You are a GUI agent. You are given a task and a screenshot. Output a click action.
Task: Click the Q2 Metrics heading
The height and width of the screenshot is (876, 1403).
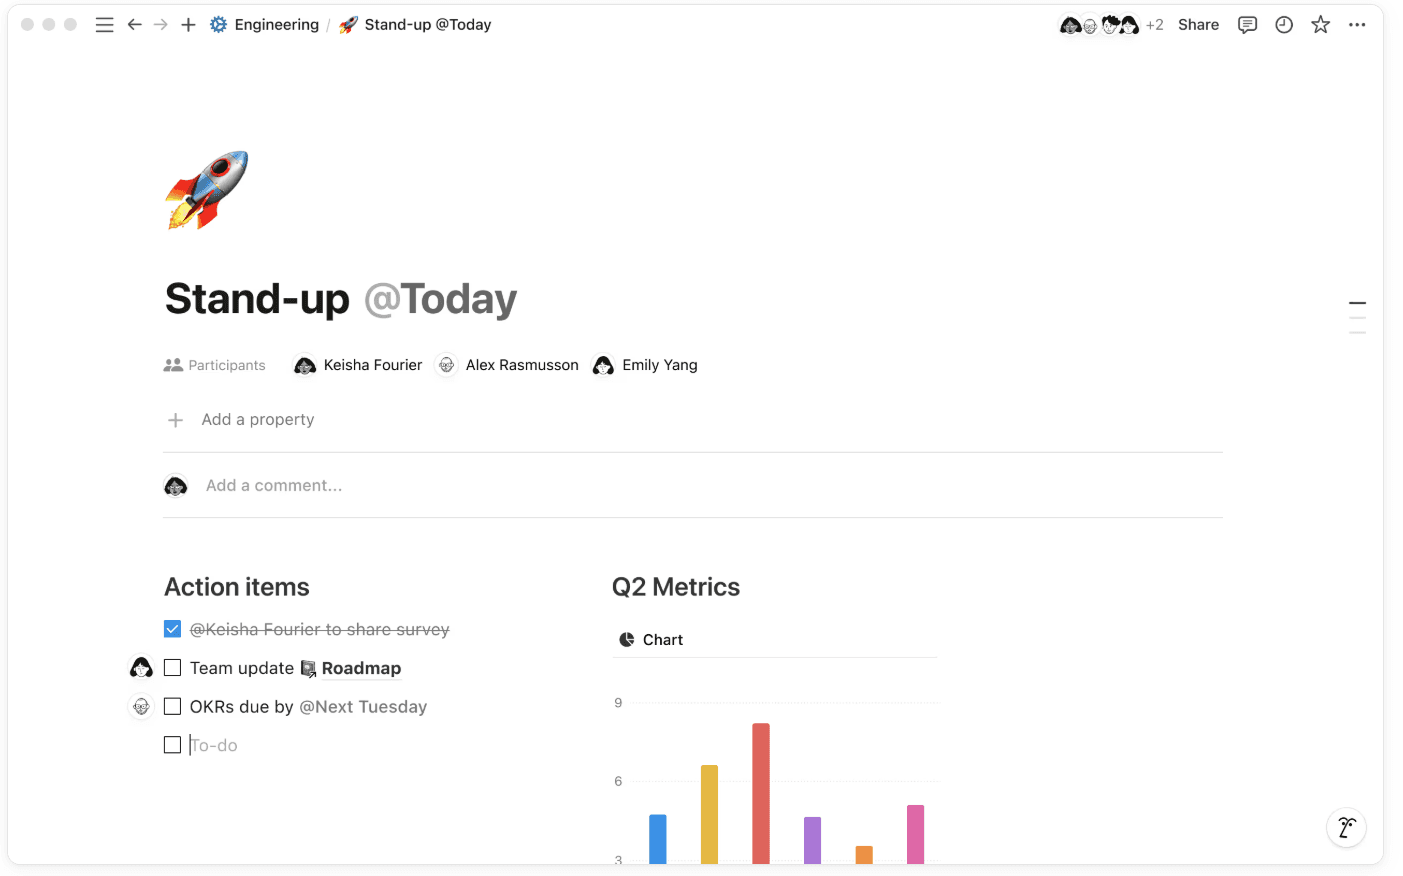pyautogui.click(x=676, y=587)
